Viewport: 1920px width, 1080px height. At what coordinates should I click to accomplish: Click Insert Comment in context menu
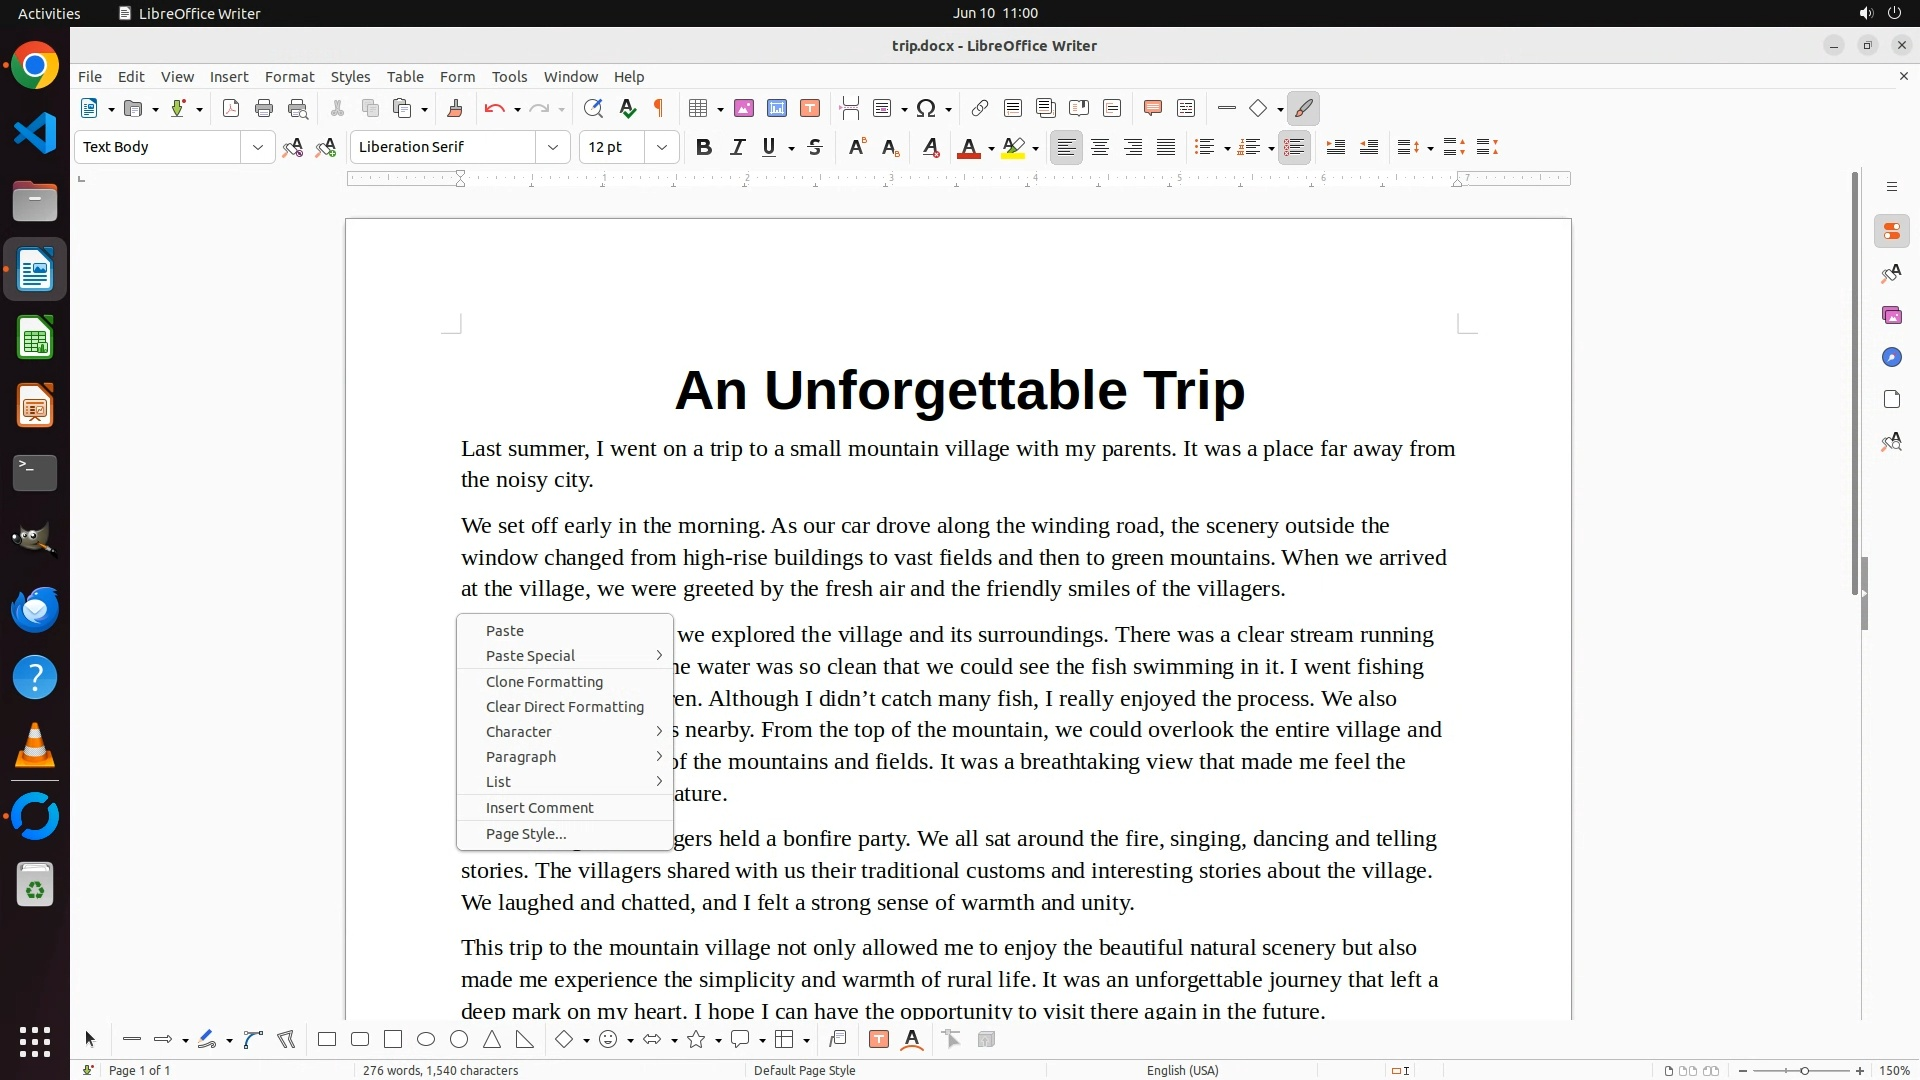tap(539, 808)
